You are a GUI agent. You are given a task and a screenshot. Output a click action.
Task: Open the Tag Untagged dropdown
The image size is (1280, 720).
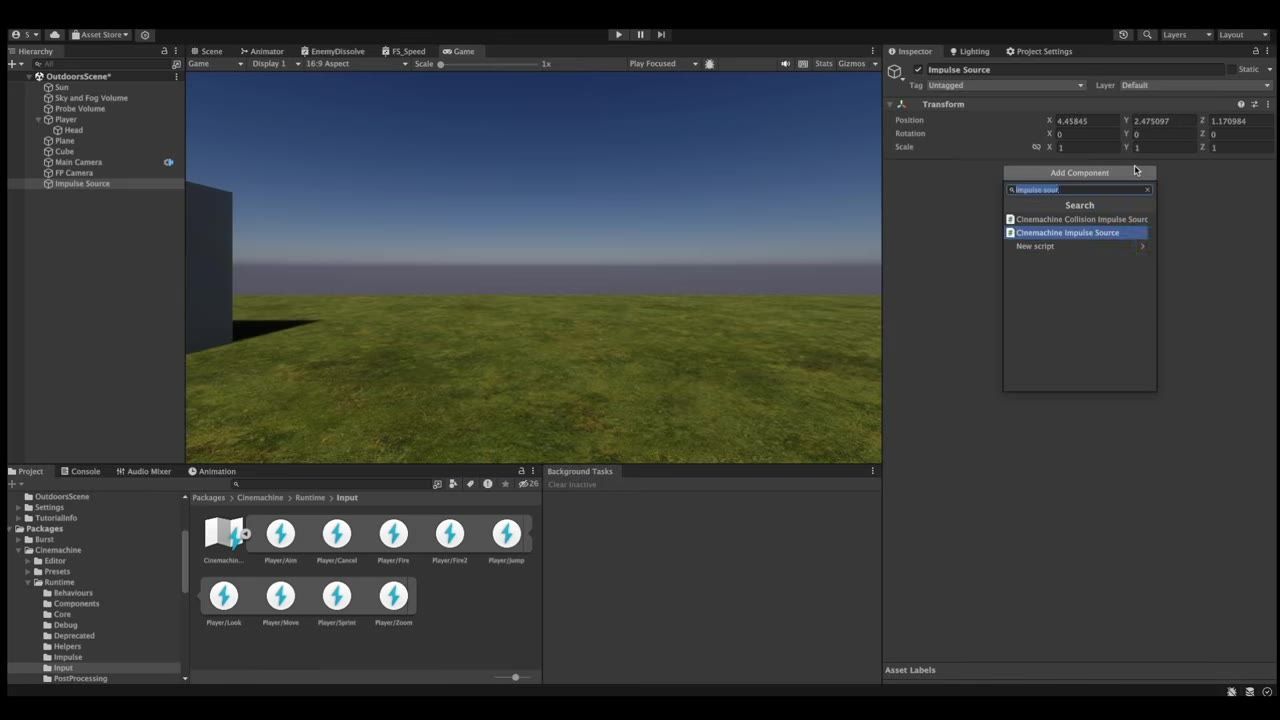(x=1006, y=85)
